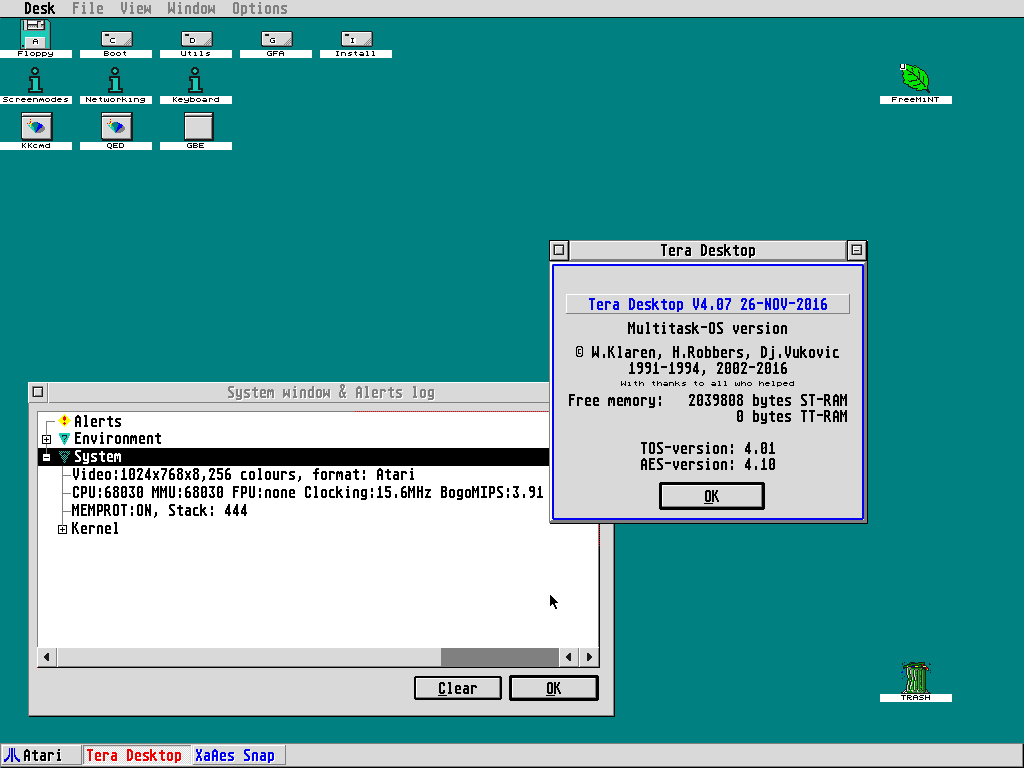This screenshot has width=1024, height=768.
Task: Open the KKcmd program icon
Action: (36, 126)
